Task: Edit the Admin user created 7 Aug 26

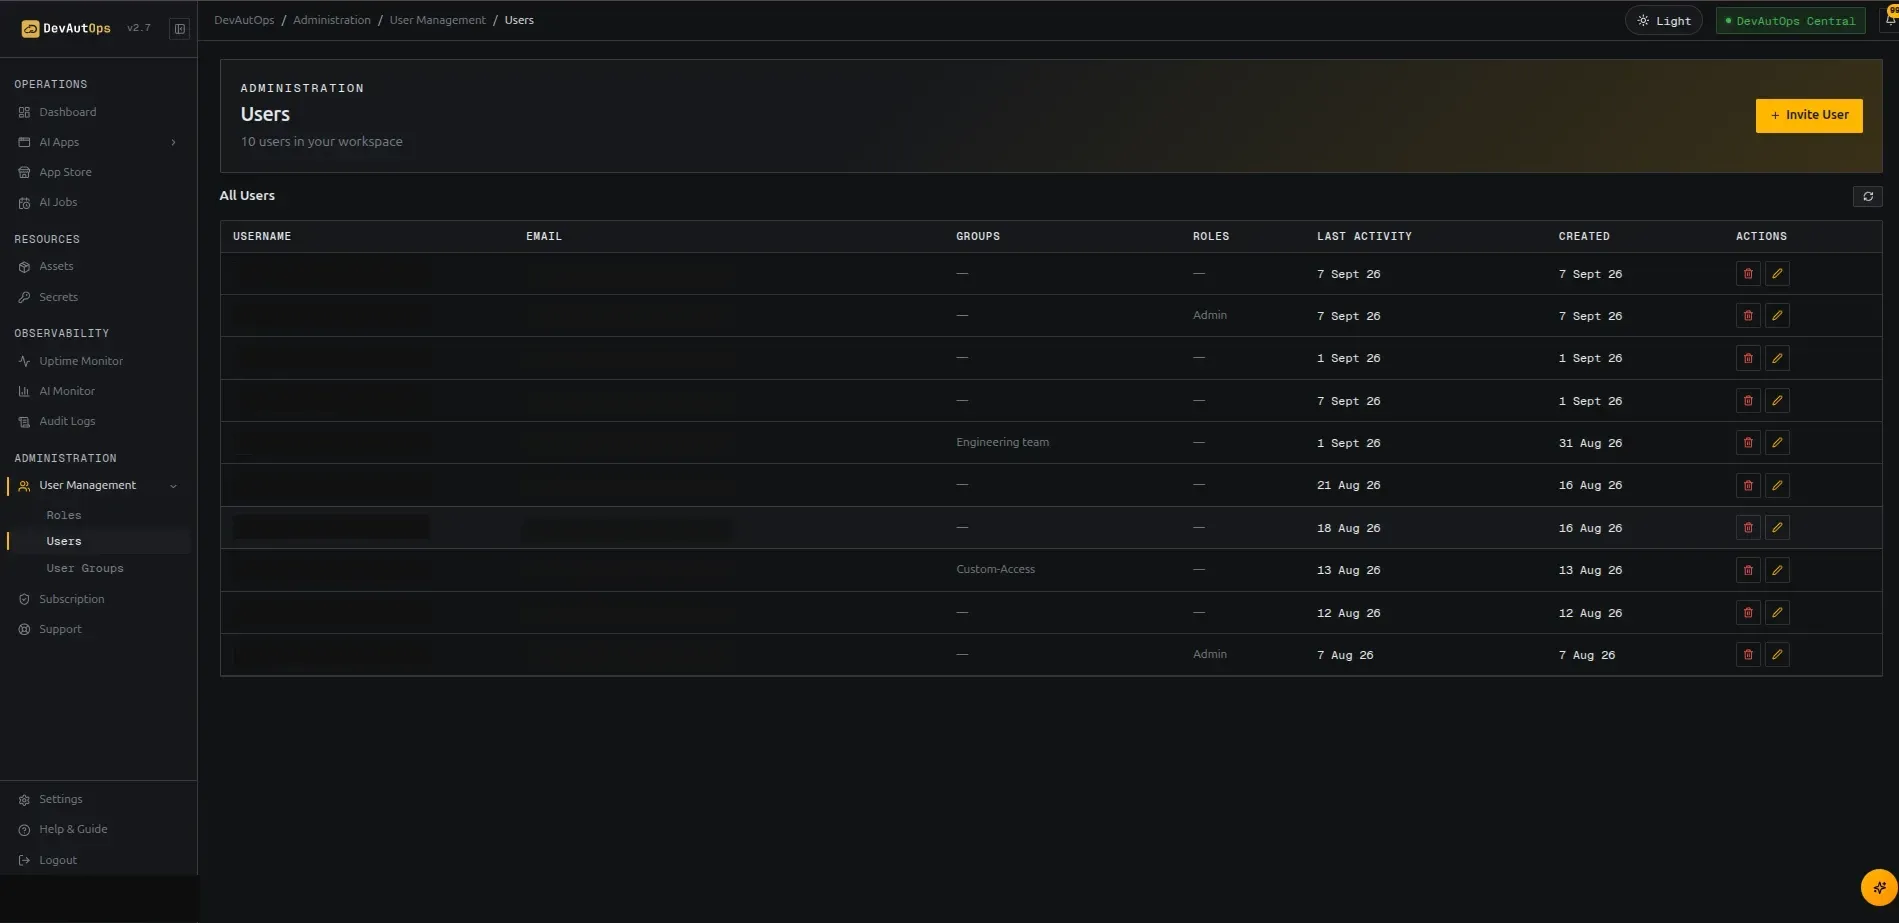Action: (x=1777, y=655)
